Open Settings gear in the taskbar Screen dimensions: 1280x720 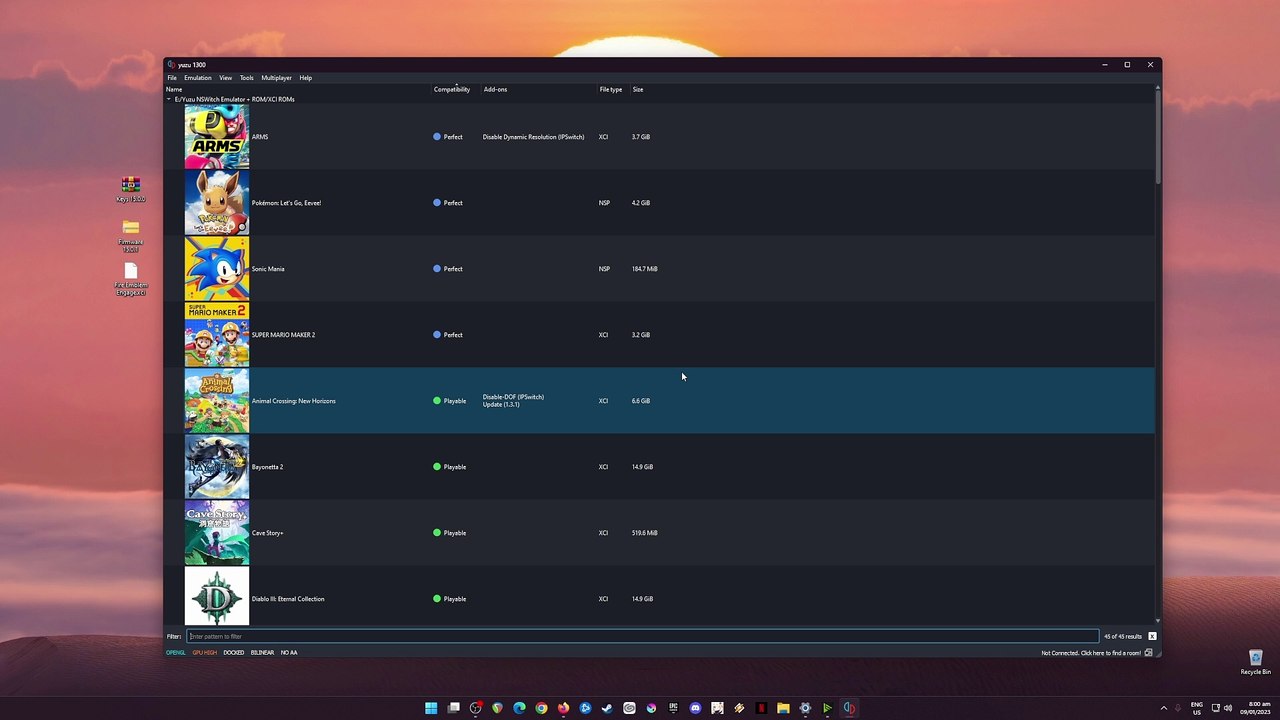805,708
